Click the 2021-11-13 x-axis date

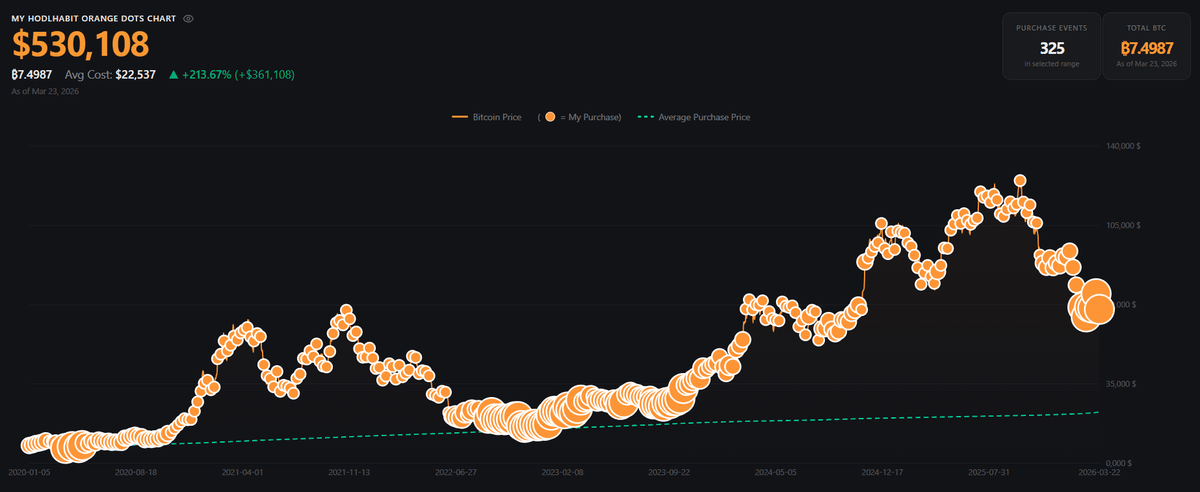coord(349,470)
